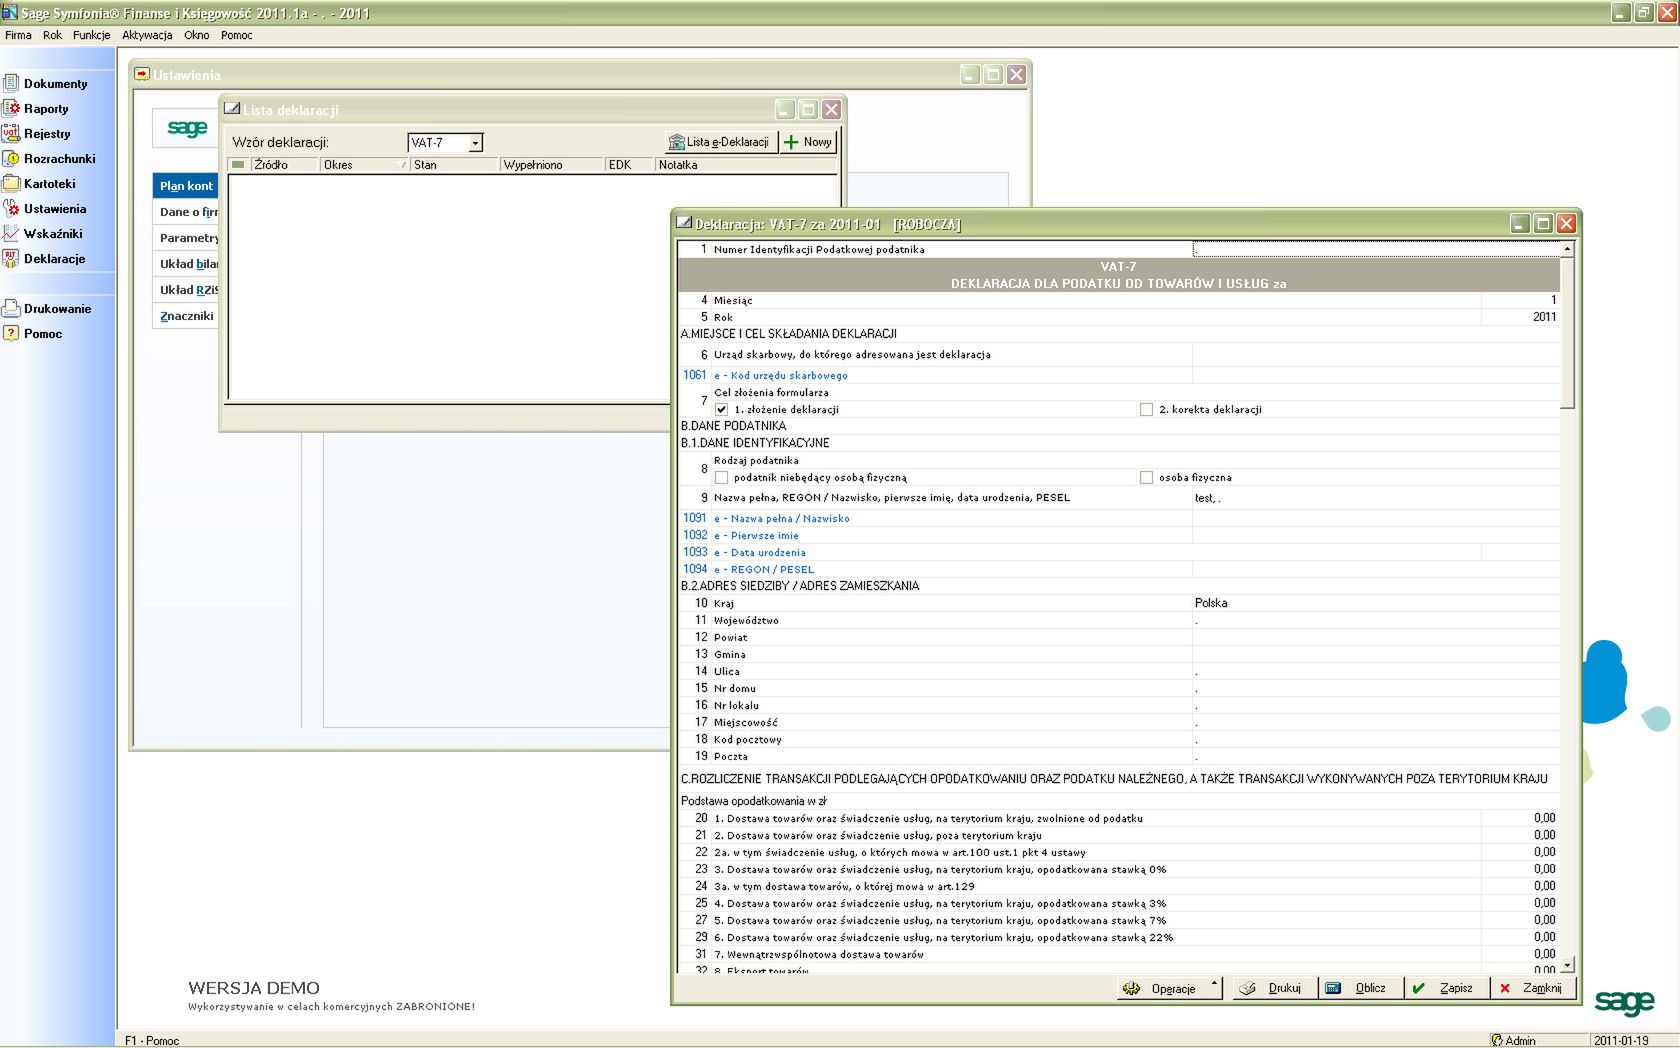Click the date 2011-01-19 in status bar
Viewport: 1680px width, 1048px height.
(1621, 1040)
